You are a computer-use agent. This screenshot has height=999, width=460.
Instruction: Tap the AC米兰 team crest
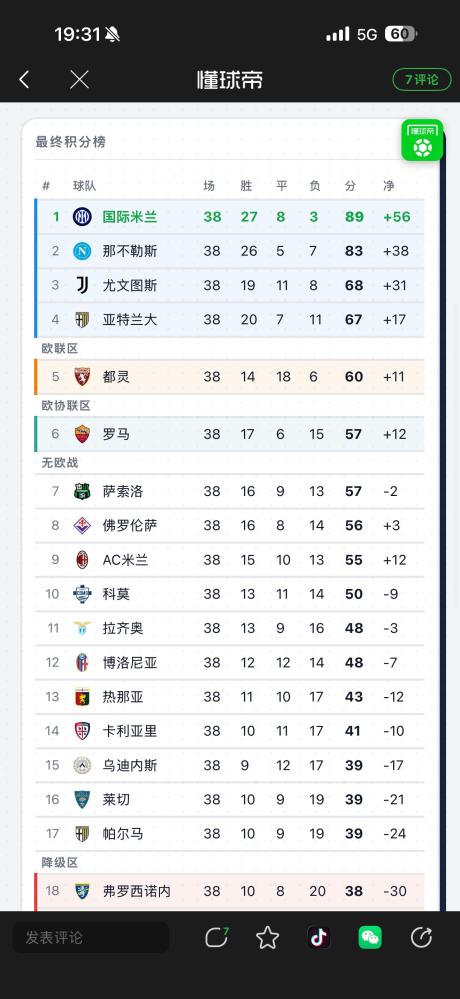coord(82,559)
